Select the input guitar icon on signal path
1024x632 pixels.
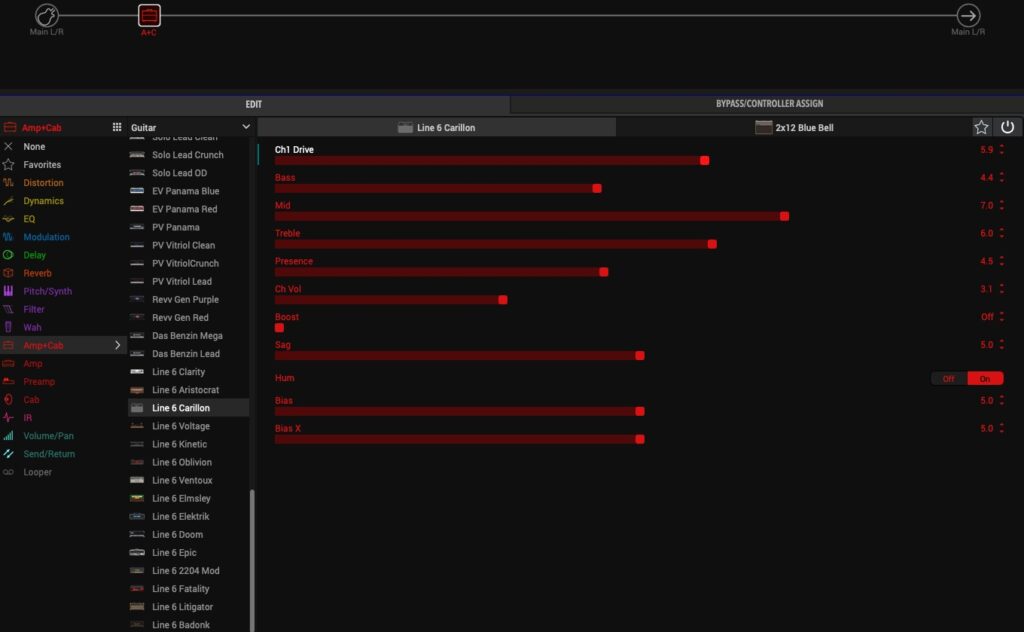click(47, 15)
